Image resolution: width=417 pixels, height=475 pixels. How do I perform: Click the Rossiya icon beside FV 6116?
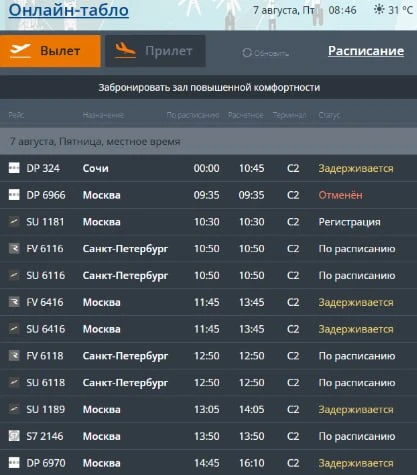point(14,248)
